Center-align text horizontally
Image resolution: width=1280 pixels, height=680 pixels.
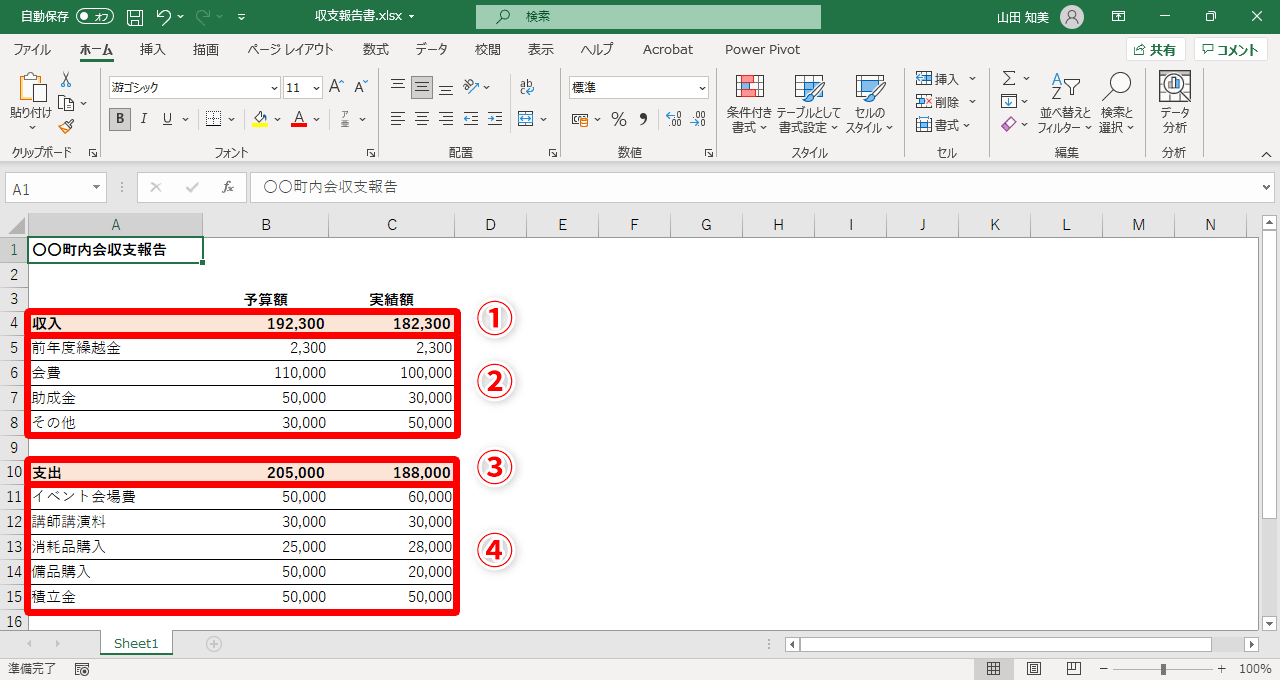click(422, 119)
